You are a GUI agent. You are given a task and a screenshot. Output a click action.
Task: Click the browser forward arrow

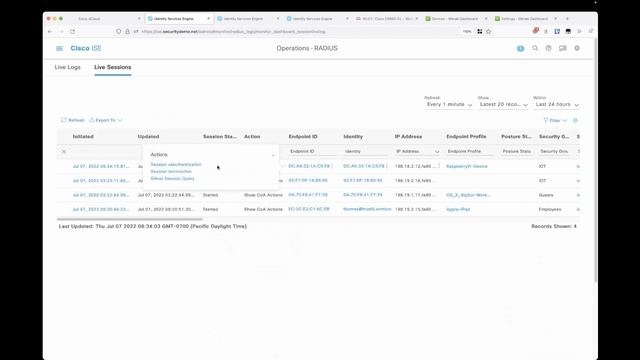click(61, 31)
